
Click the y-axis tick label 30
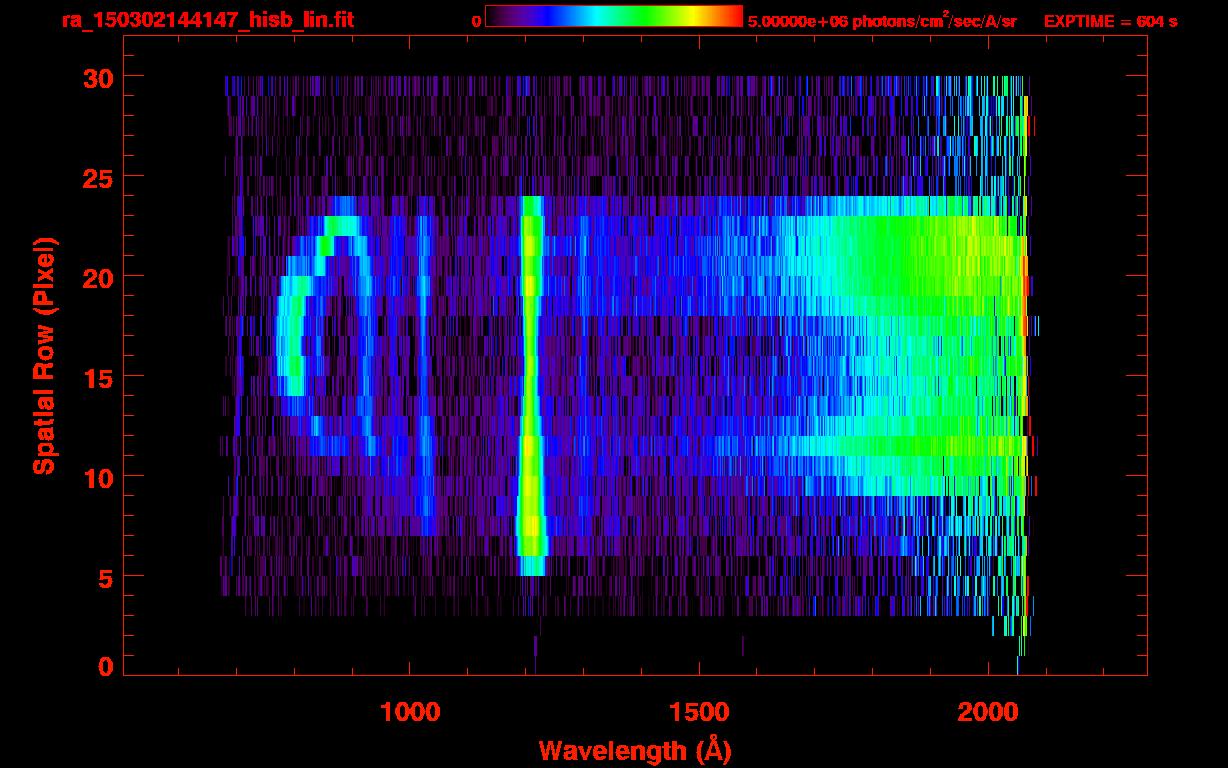pyautogui.click(x=97, y=77)
